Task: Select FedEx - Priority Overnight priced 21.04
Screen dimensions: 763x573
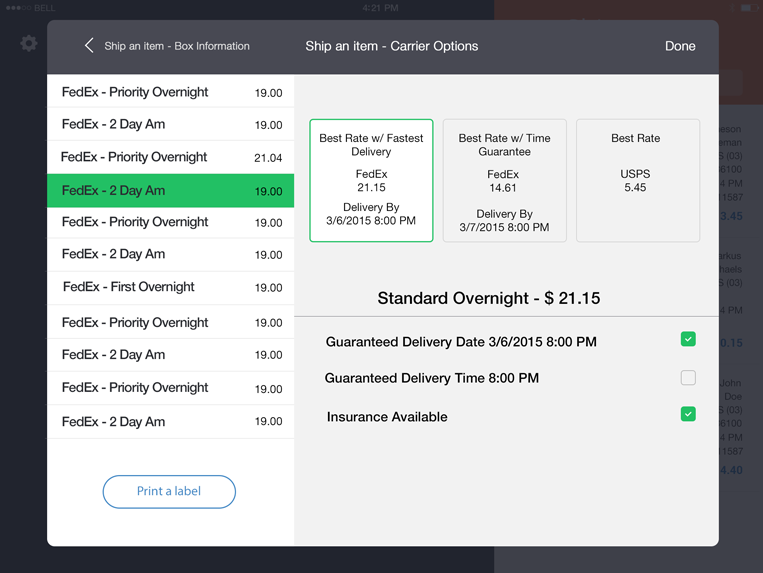Action: (x=170, y=157)
